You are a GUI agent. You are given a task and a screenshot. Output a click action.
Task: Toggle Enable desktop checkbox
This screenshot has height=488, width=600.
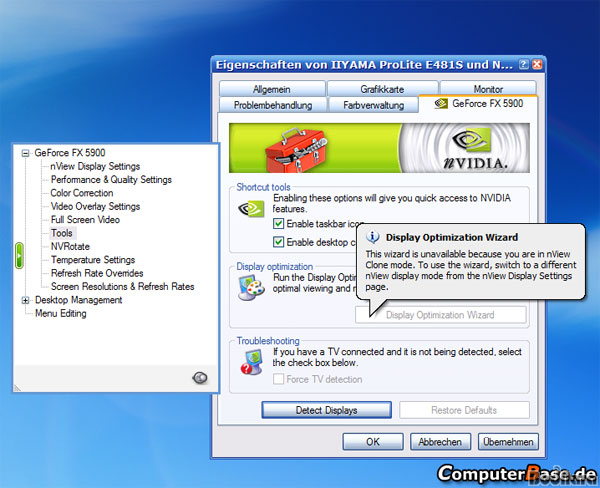[278, 242]
